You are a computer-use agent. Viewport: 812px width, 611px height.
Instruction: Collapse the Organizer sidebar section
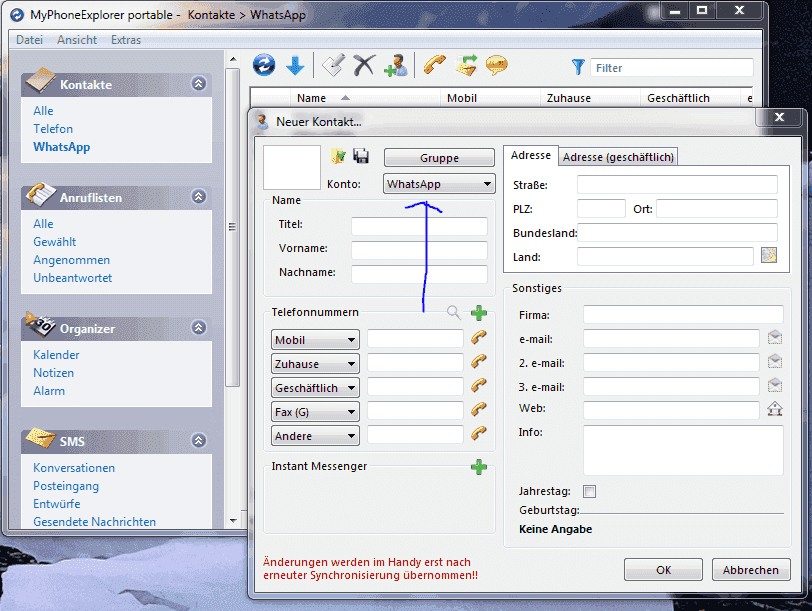coord(199,328)
